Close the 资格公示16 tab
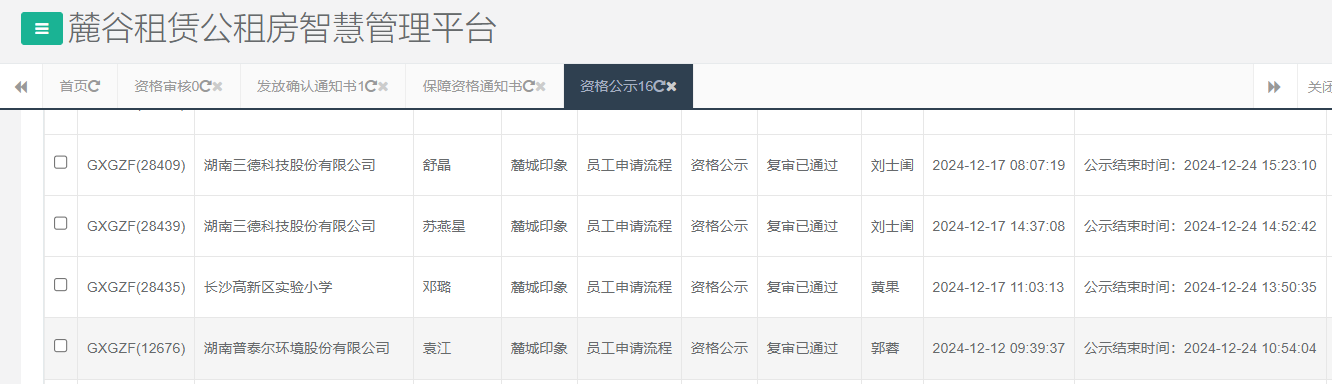 pos(672,87)
